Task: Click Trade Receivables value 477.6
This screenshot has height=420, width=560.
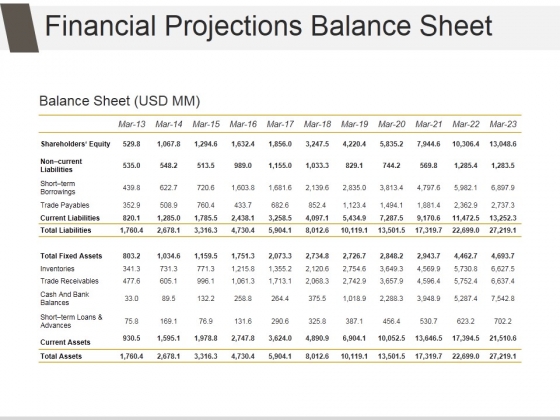Action: click(131, 281)
